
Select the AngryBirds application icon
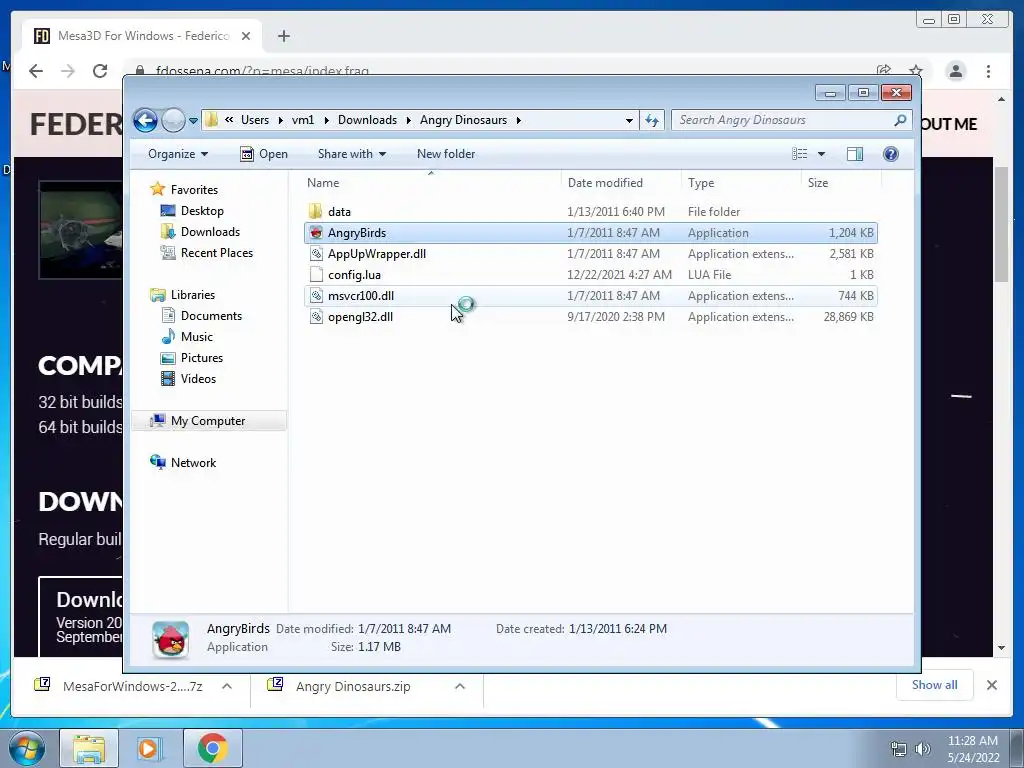[x=316, y=232]
